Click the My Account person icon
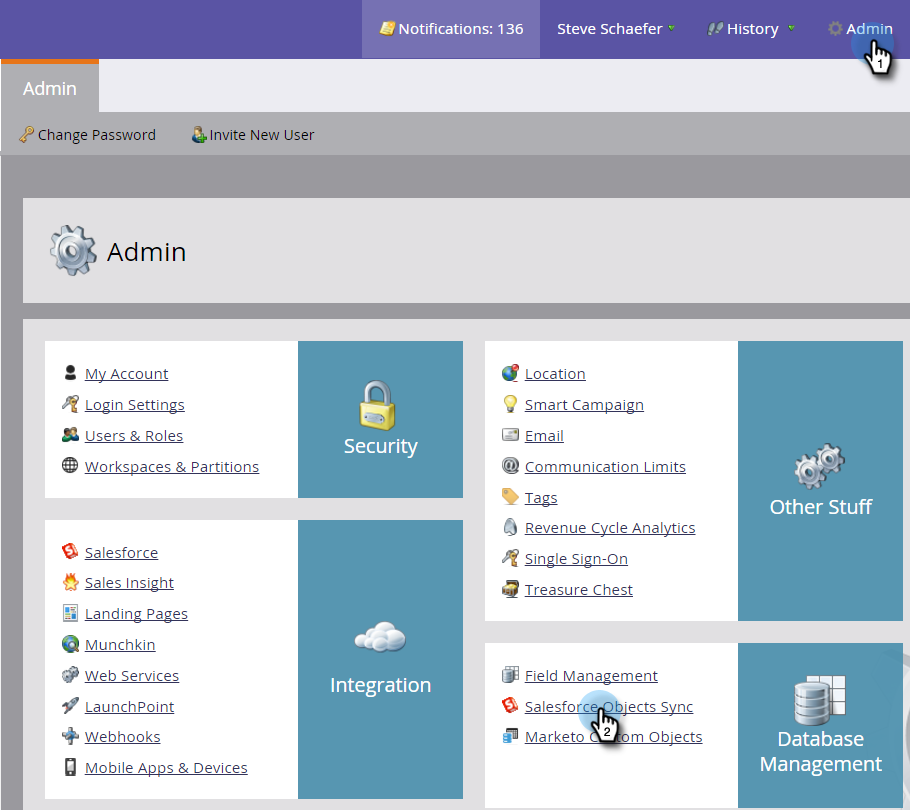This screenshot has height=810, width=910. point(70,373)
